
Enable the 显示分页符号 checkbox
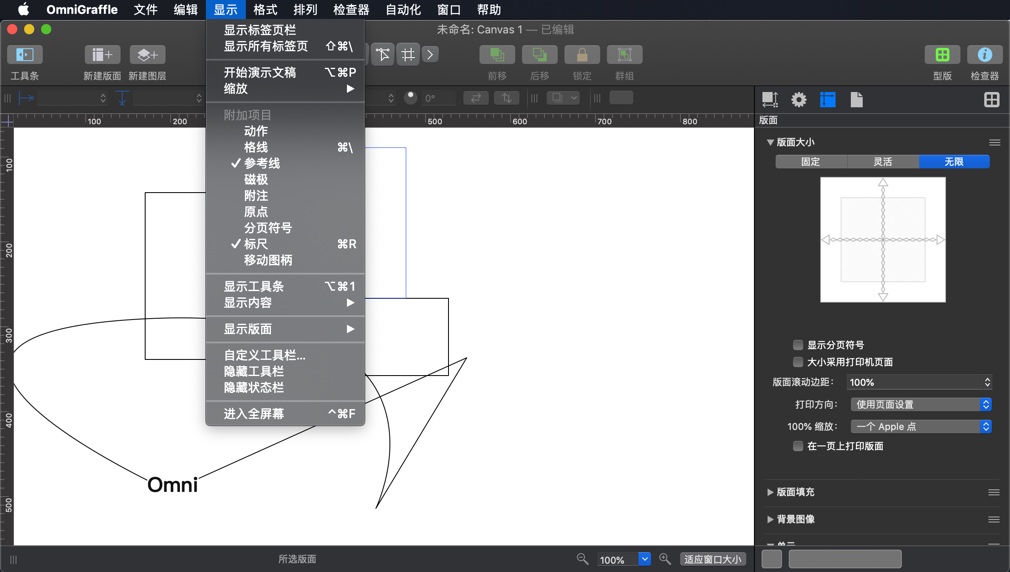coord(798,345)
